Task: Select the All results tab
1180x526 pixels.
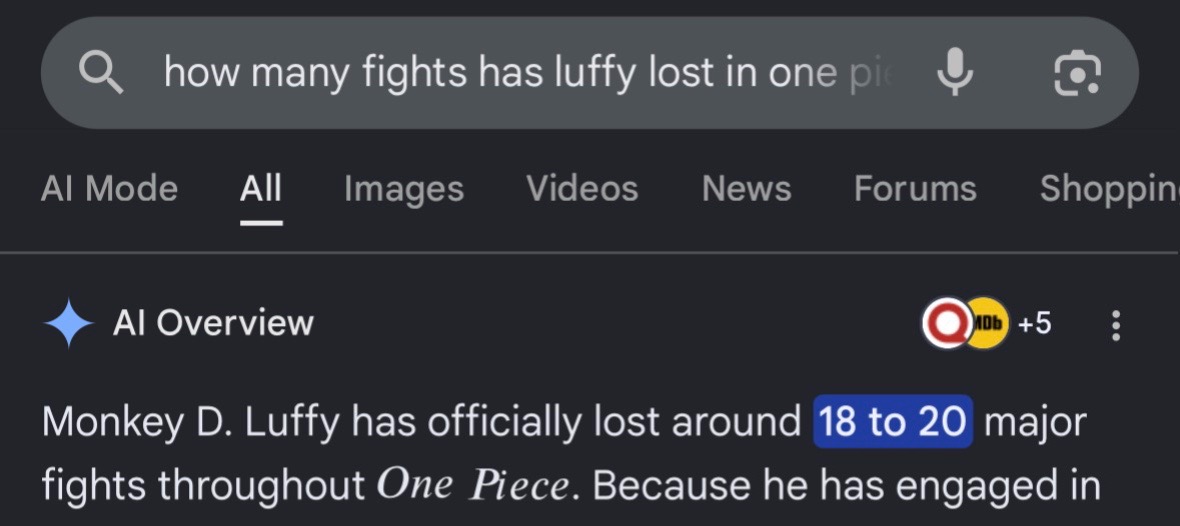Action: pos(261,188)
